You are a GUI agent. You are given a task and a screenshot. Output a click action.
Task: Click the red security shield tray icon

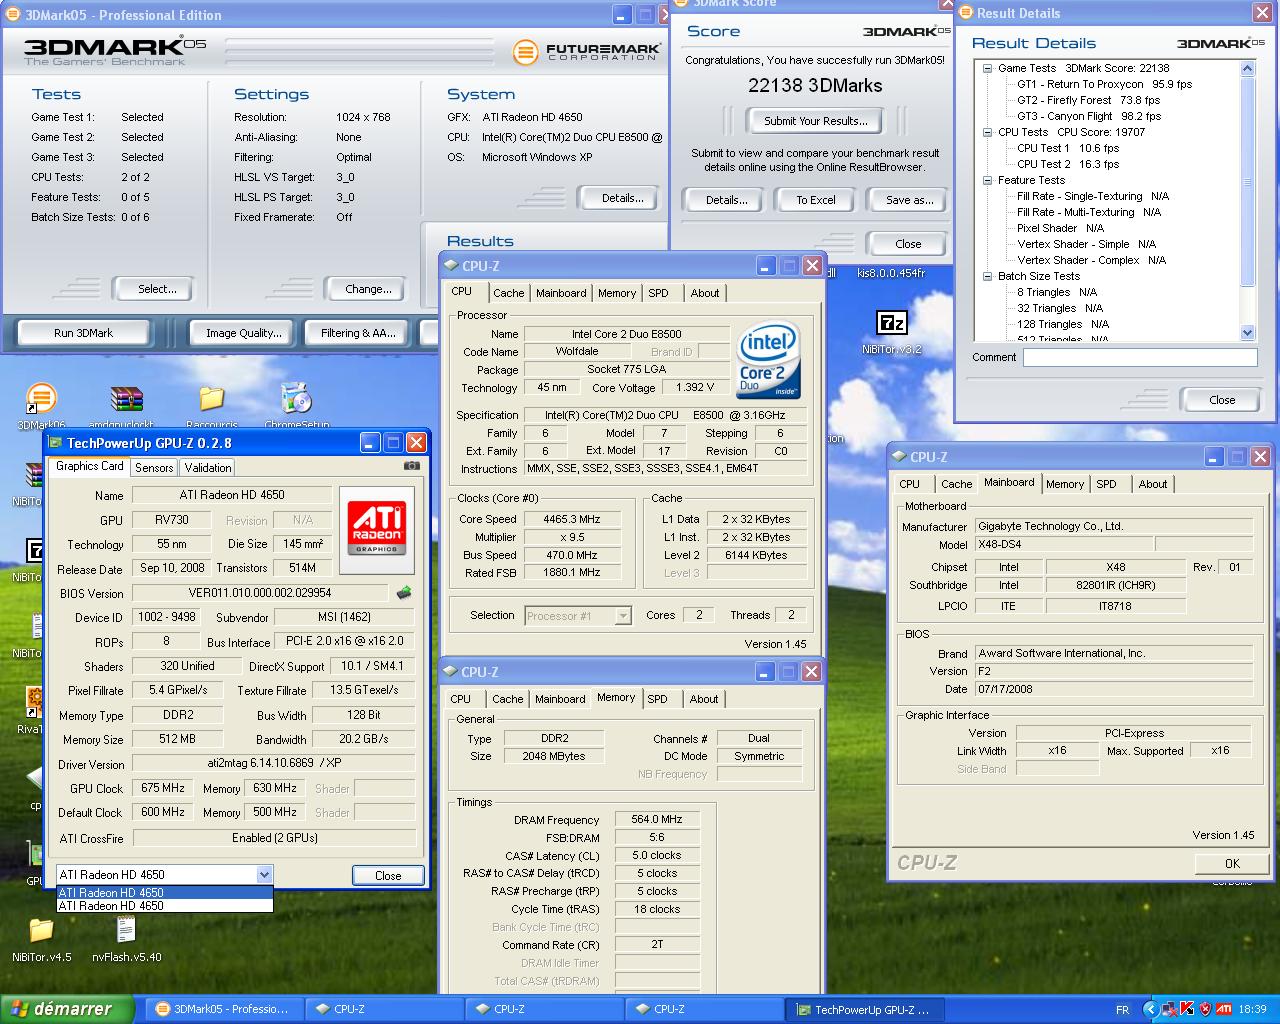1205,1009
